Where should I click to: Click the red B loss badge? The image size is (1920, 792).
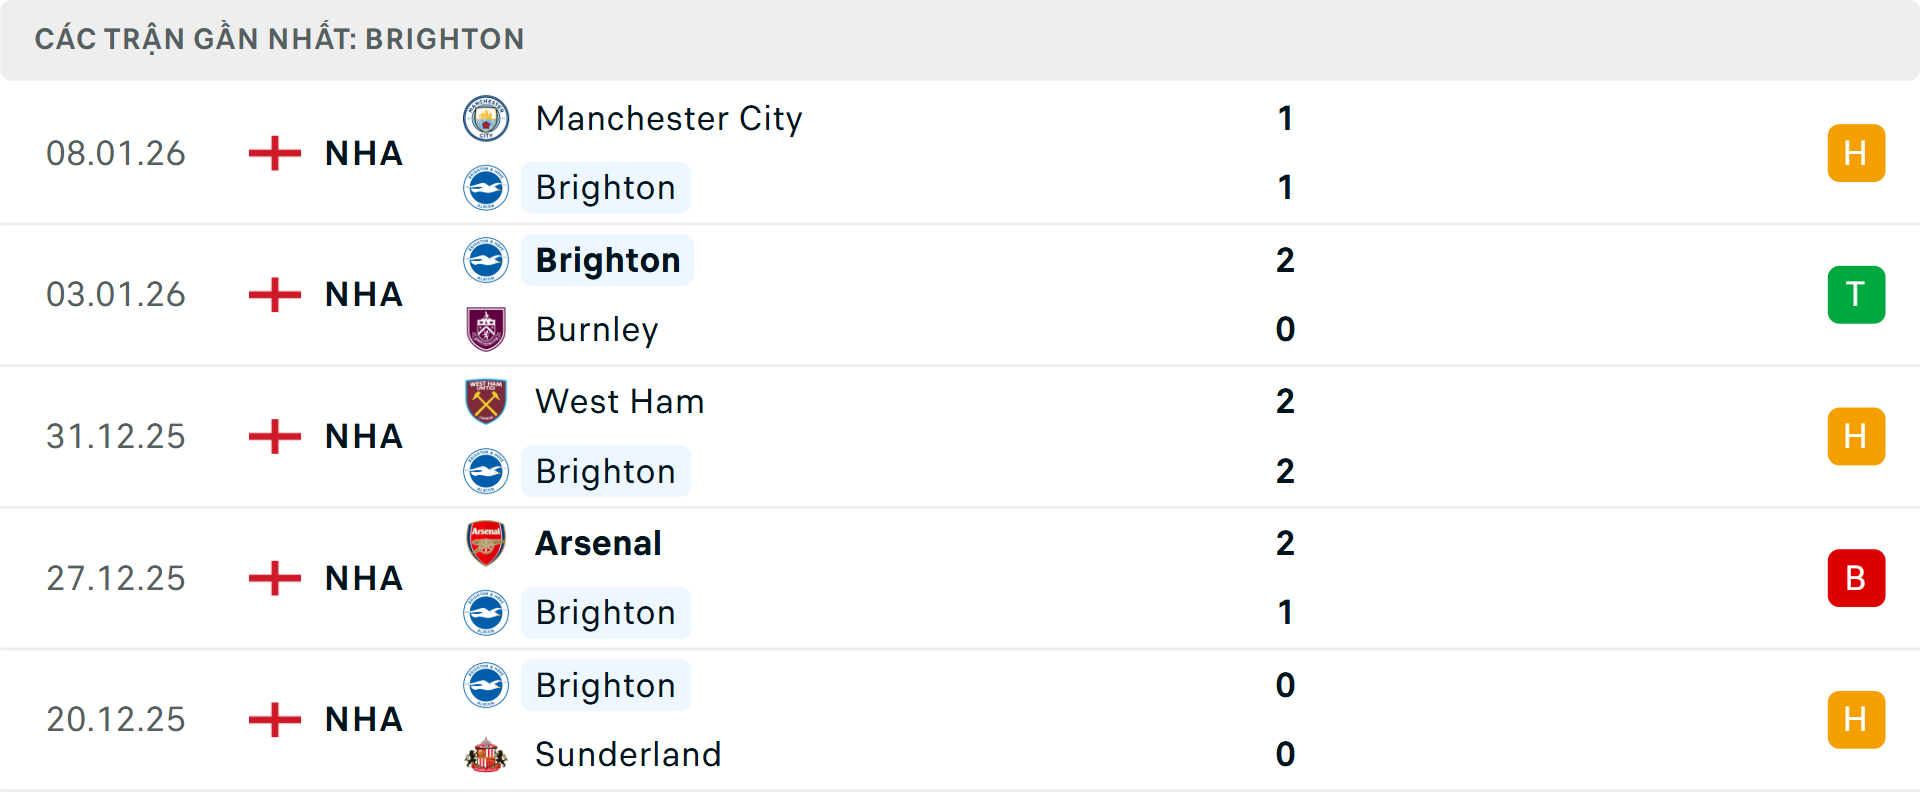point(1856,578)
